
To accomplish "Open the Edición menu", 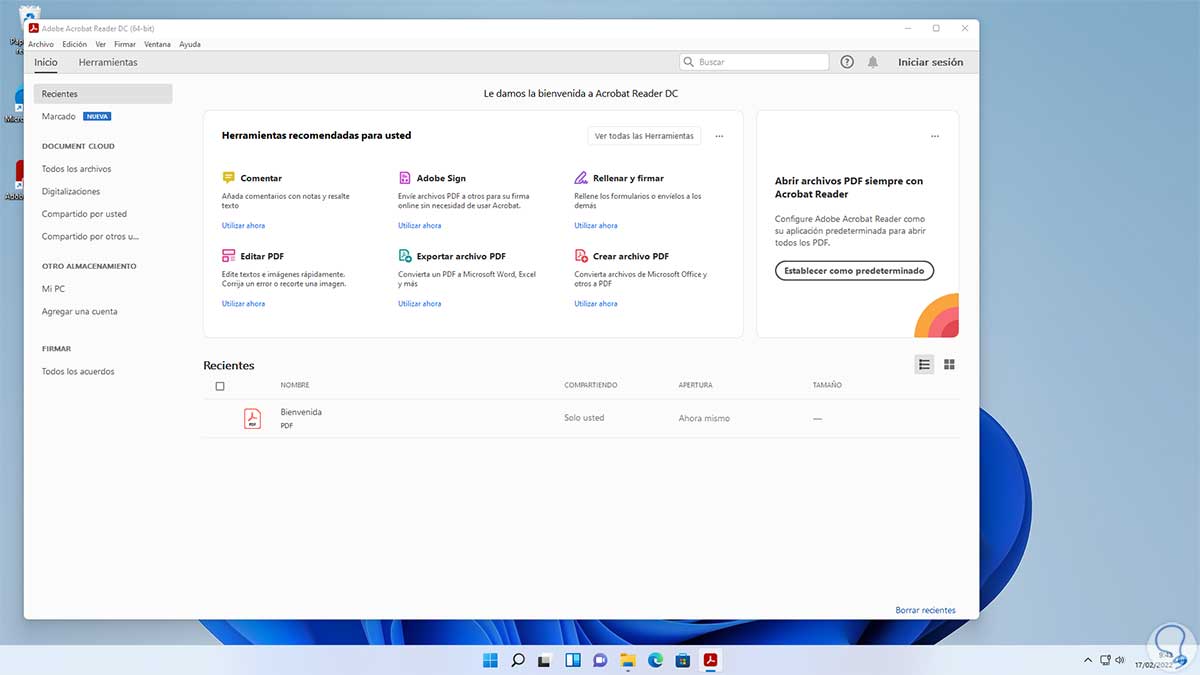I will [75, 44].
